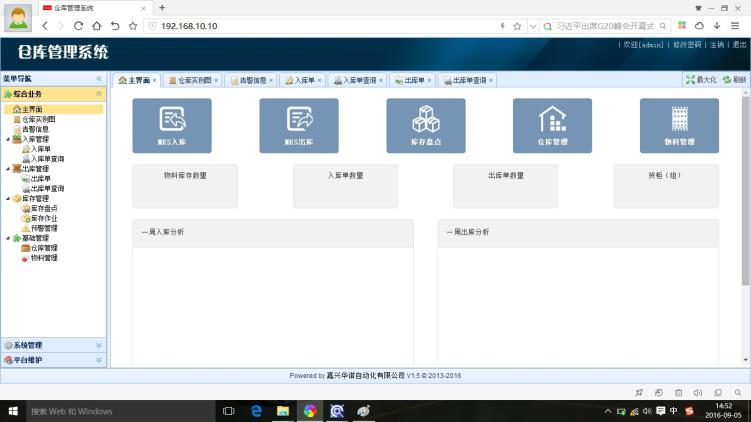This screenshot has width=751, height=422.
Task: Switch to the 告警信息 tab
Action: click(x=252, y=80)
